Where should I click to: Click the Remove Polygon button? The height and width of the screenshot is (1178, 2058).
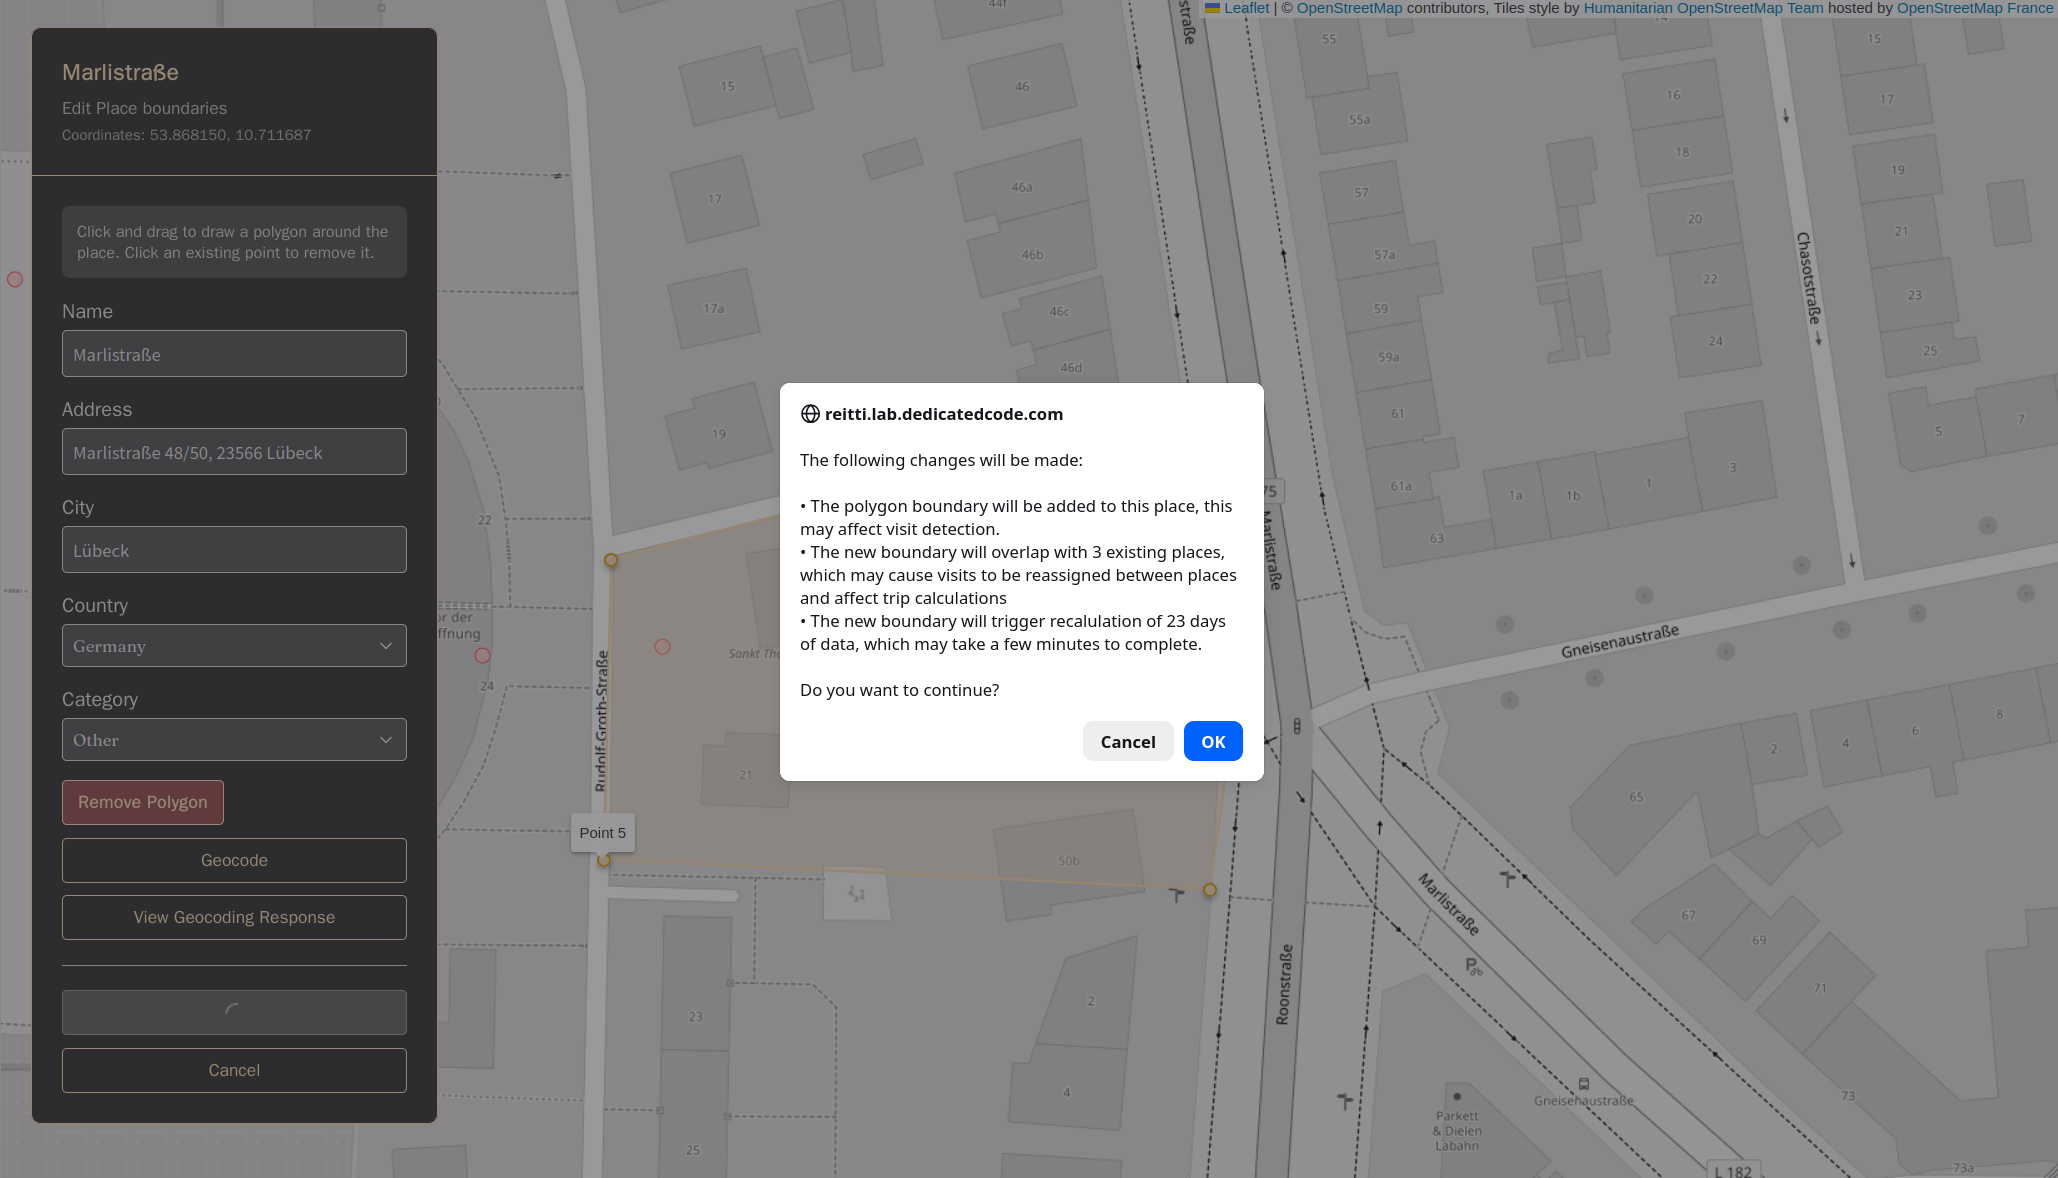(x=142, y=802)
